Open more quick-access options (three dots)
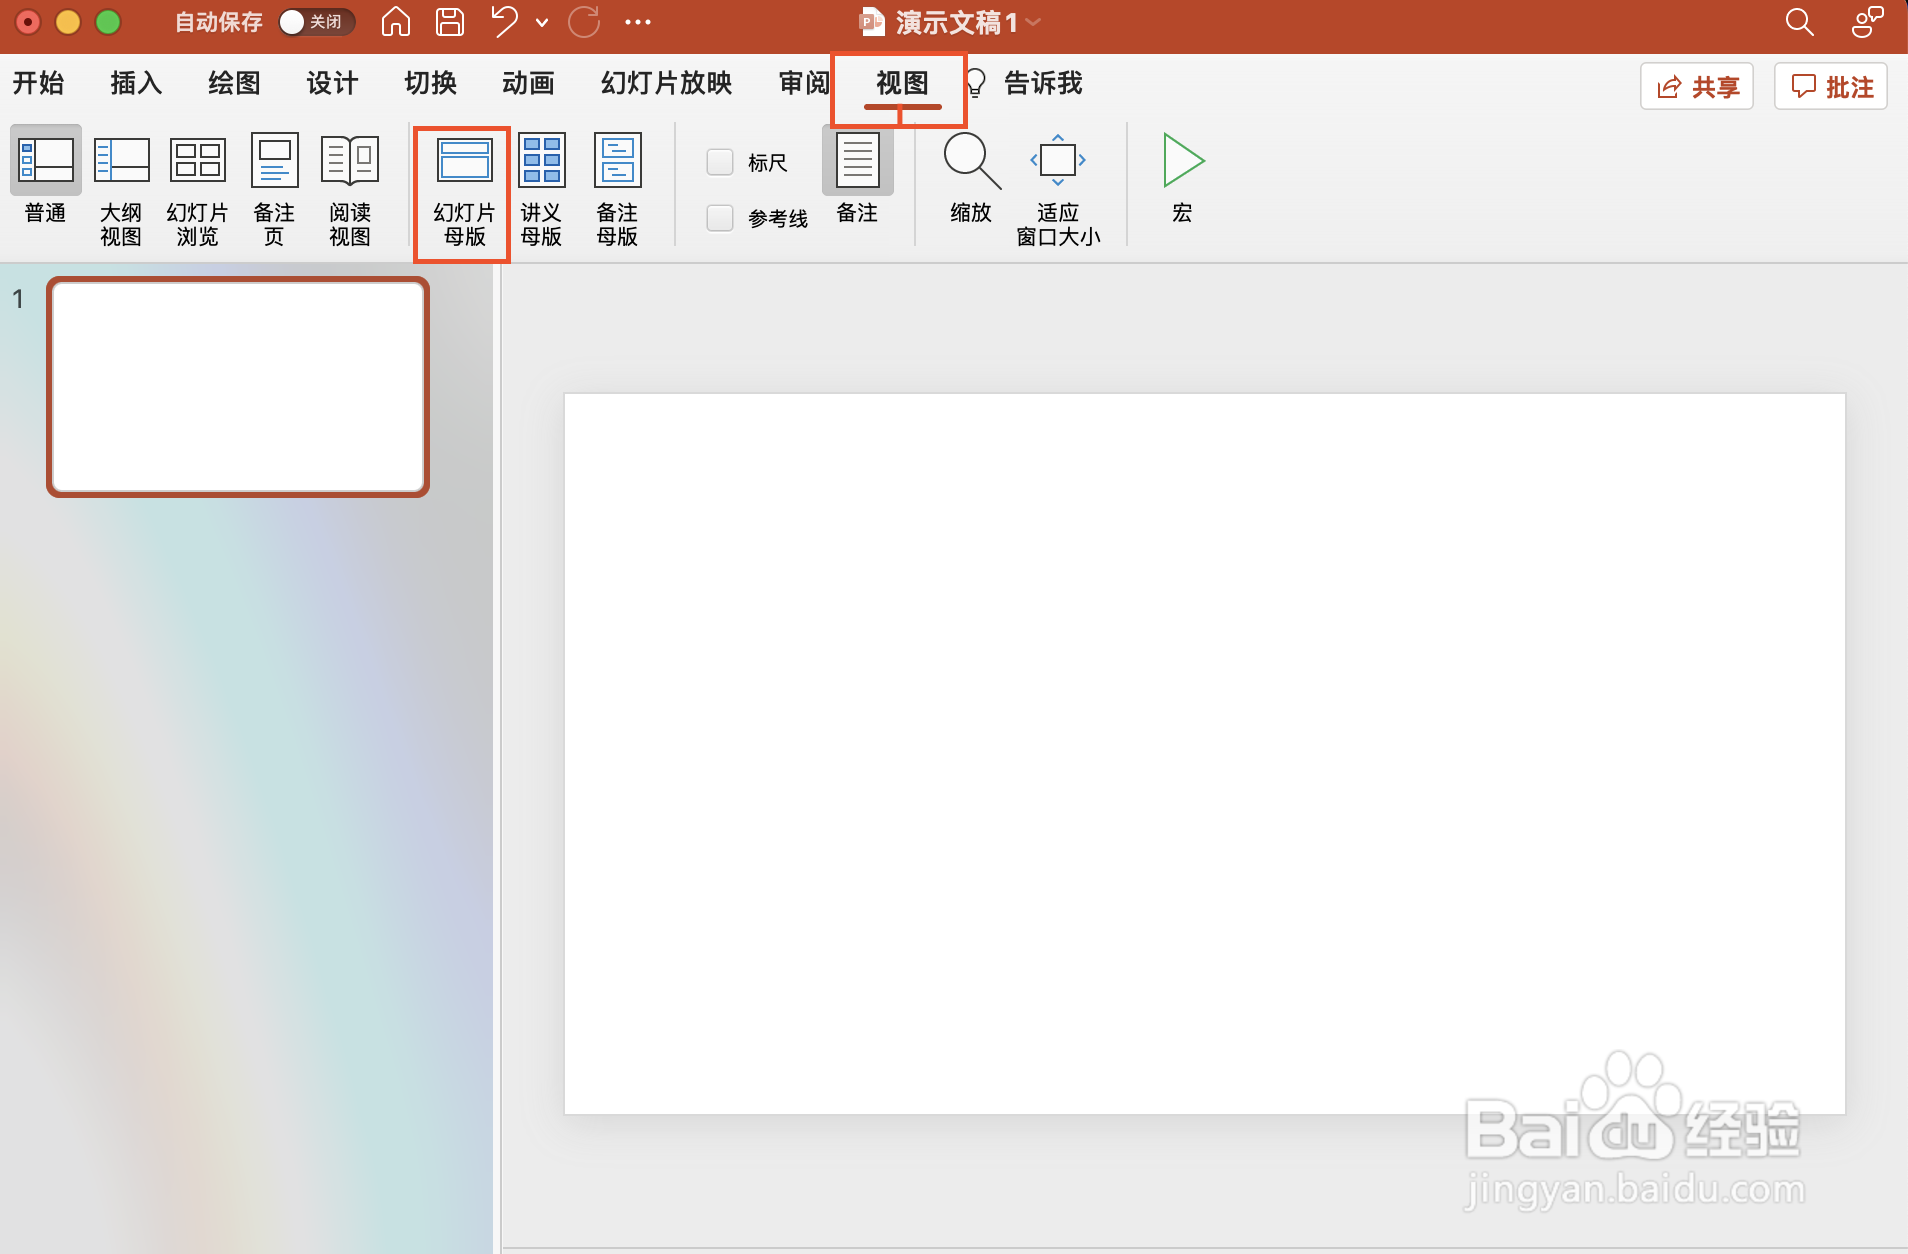The width and height of the screenshot is (1908, 1254). point(638,21)
